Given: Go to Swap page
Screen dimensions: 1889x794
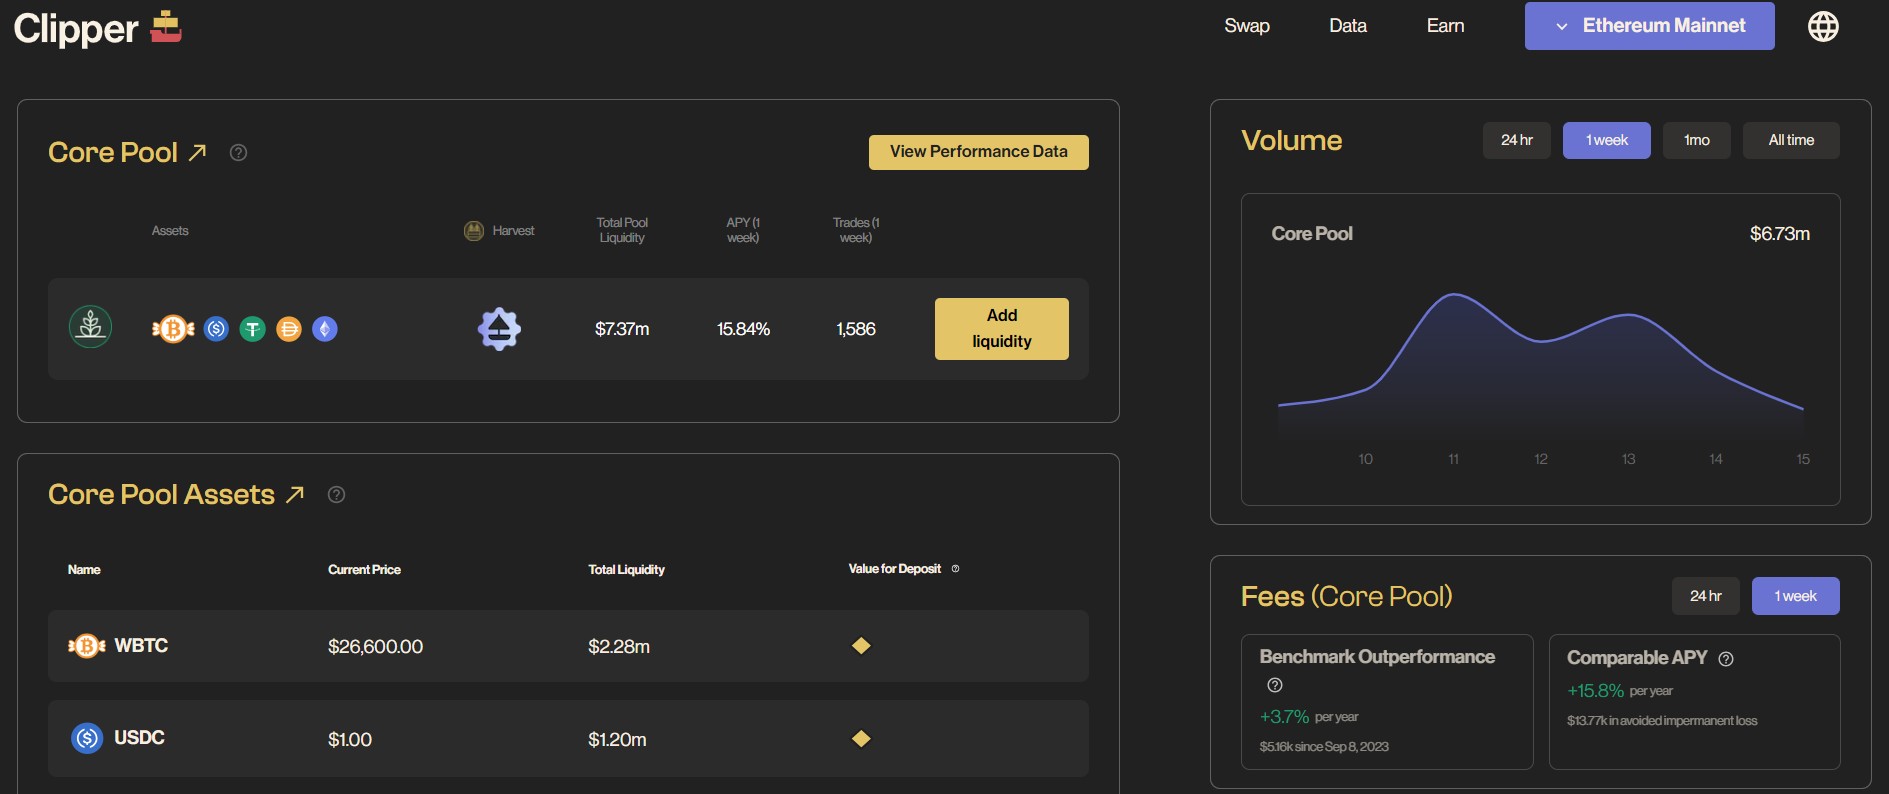Looking at the screenshot, I should point(1247,26).
